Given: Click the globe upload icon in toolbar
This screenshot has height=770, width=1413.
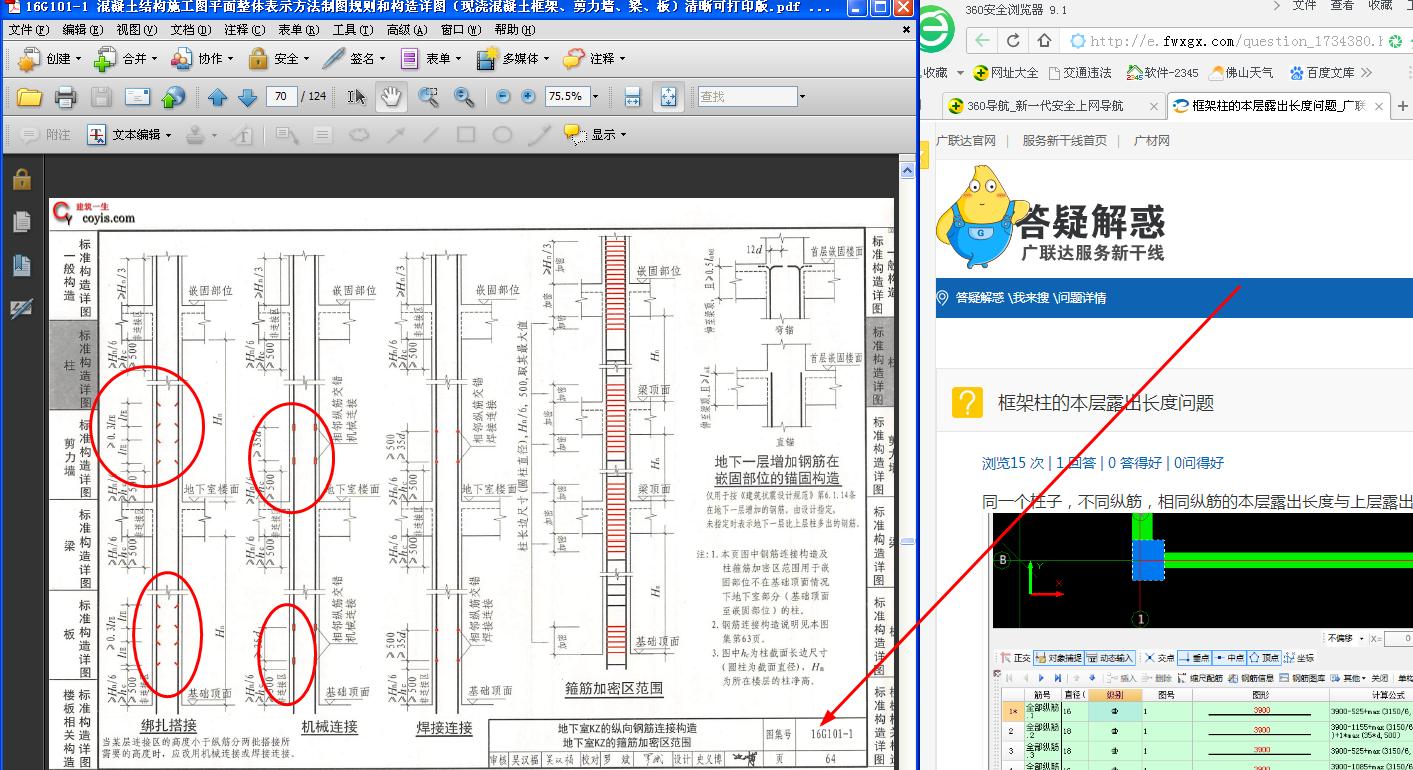Looking at the screenshot, I should 173,97.
